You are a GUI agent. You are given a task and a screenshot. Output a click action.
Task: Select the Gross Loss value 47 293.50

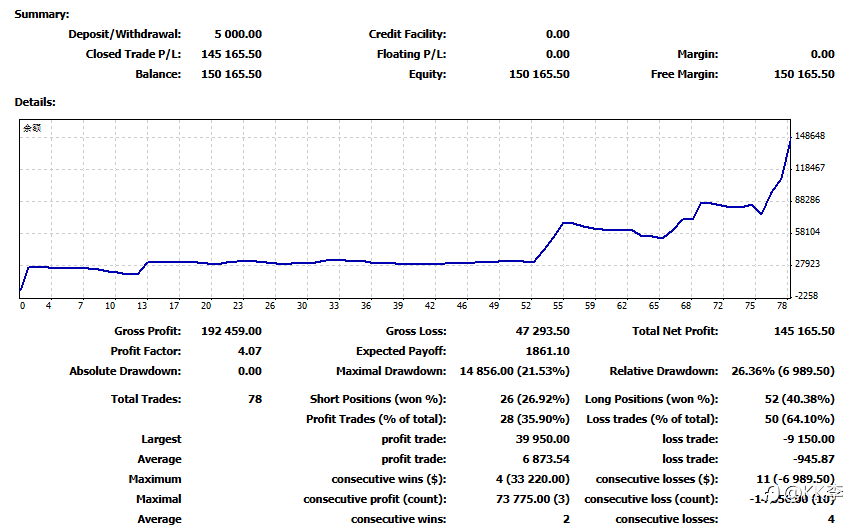click(x=542, y=331)
